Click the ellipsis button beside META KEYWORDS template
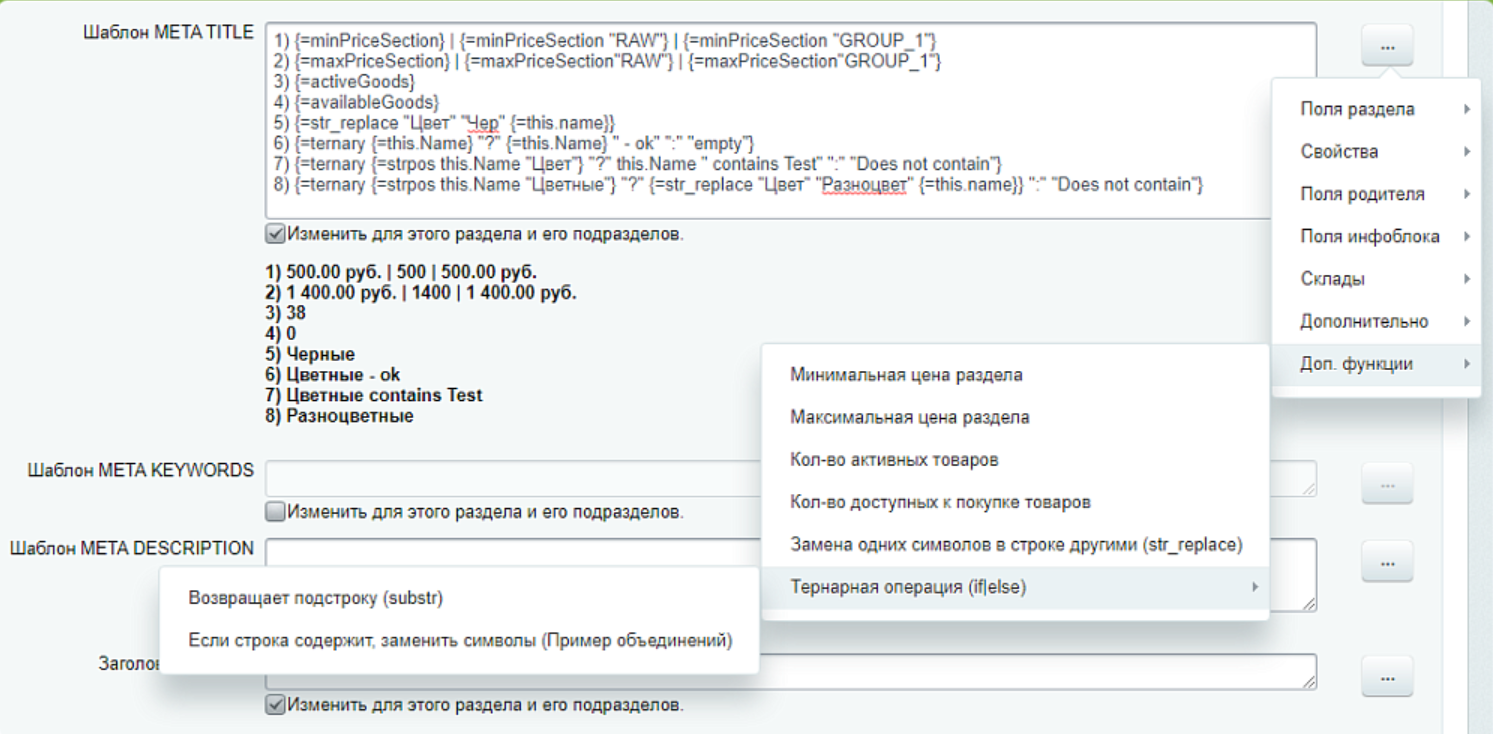Image resolution: width=1493 pixels, height=734 pixels. pyautogui.click(x=1387, y=484)
